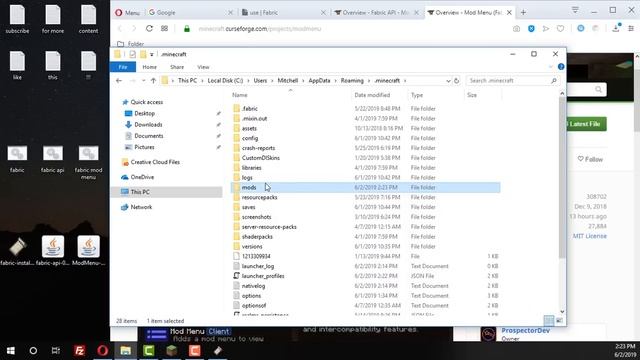
Task: Click Mitchell in the address breadcrumb
Action: 288,81
